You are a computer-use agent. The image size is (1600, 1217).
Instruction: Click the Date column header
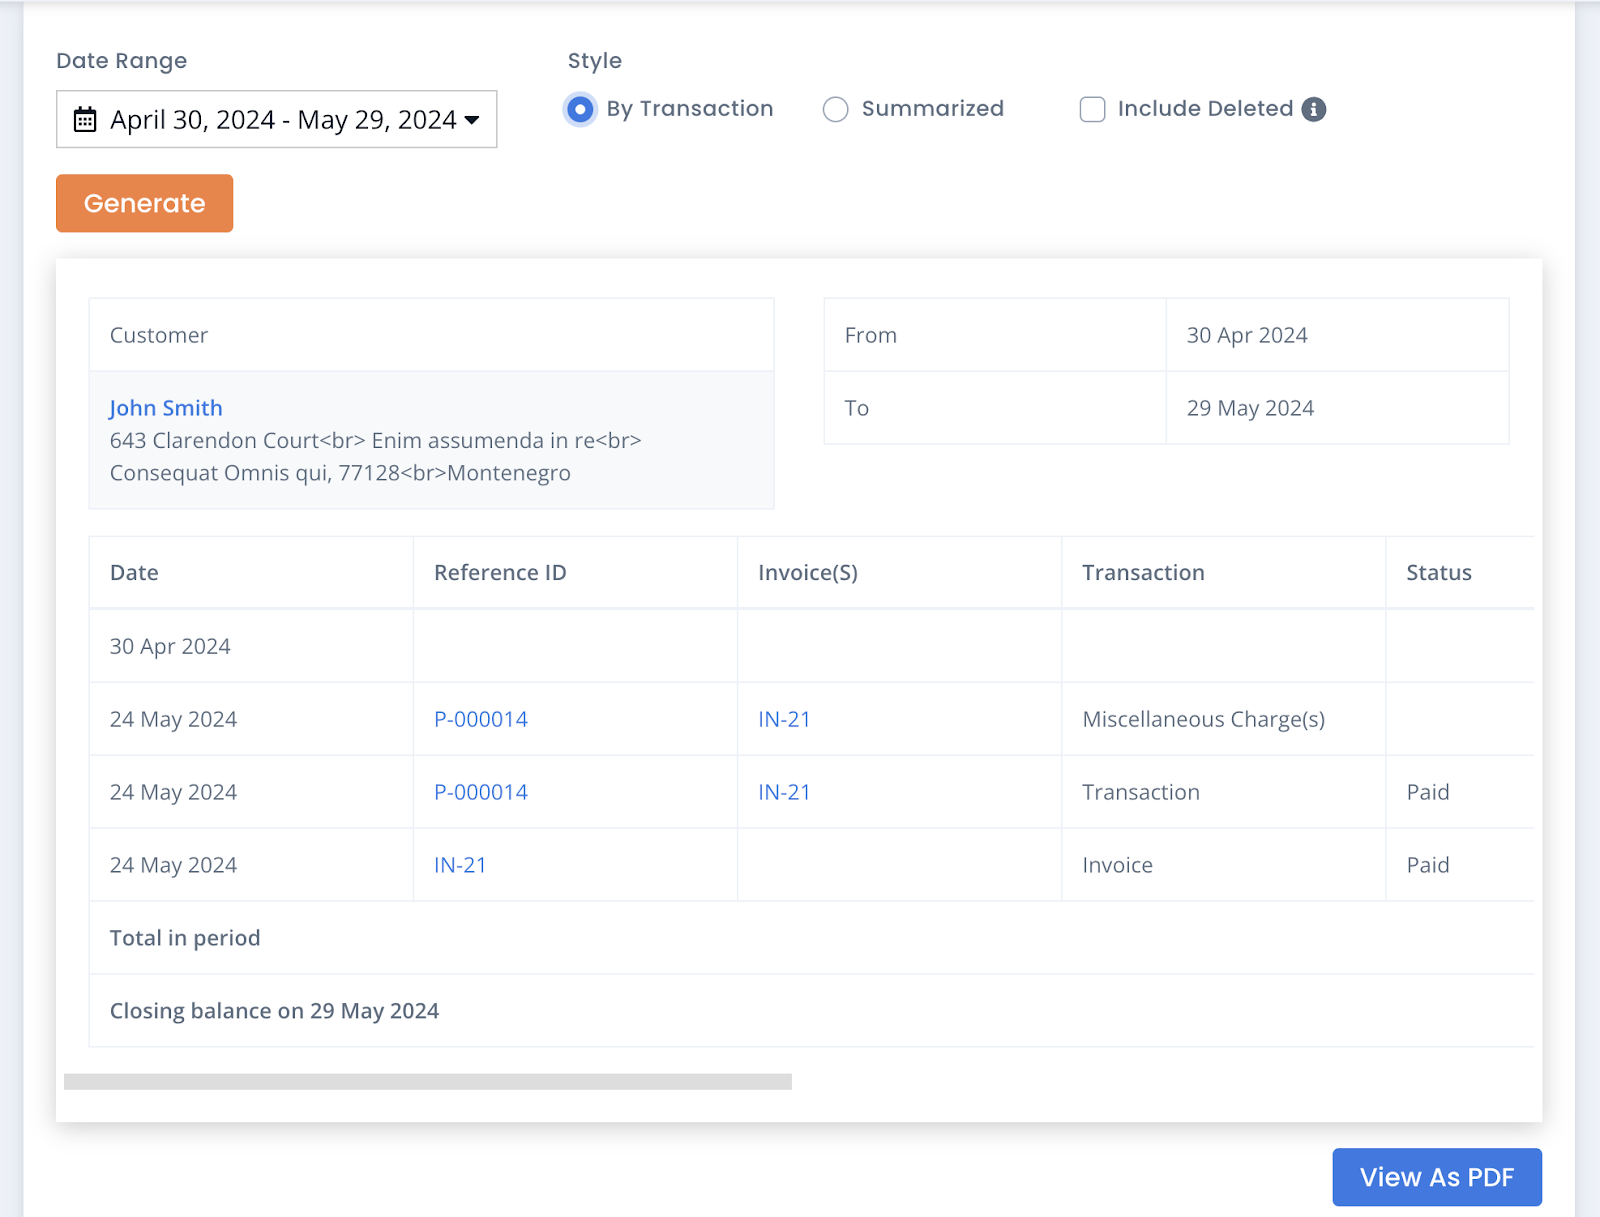pyautogui.click(x=251, y=573)
